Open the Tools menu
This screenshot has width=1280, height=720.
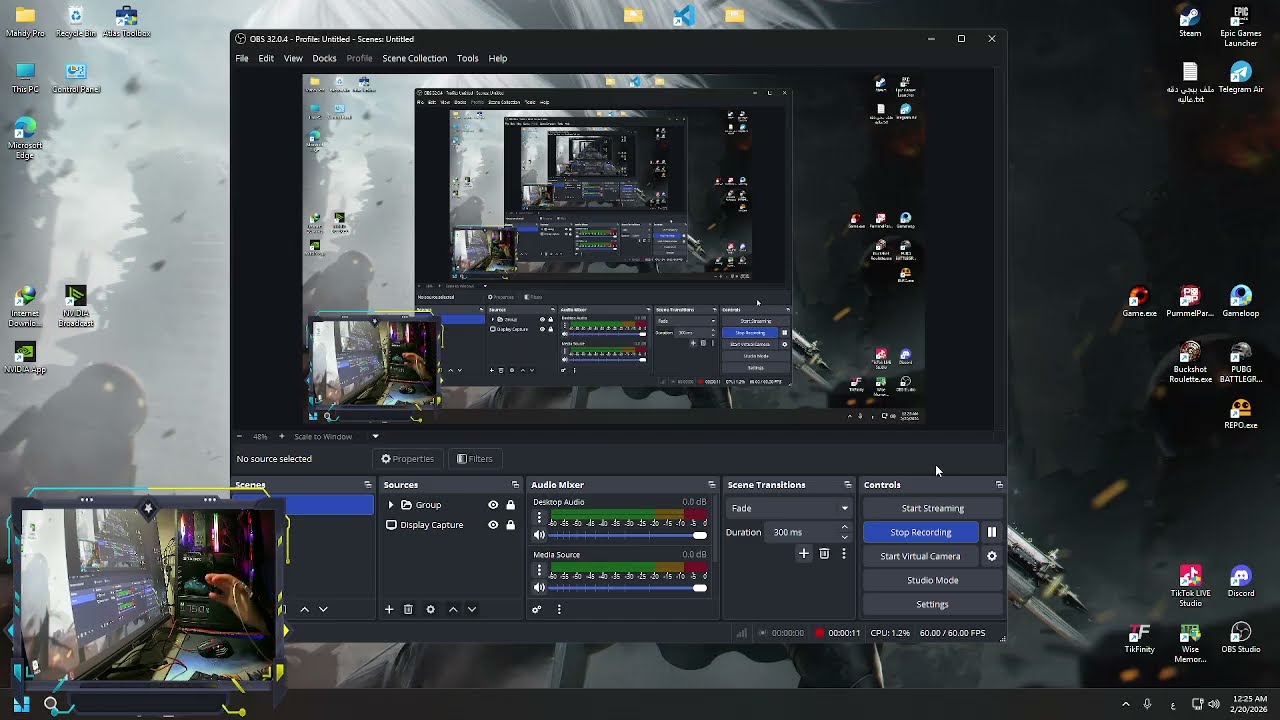[x=467, y=58]
